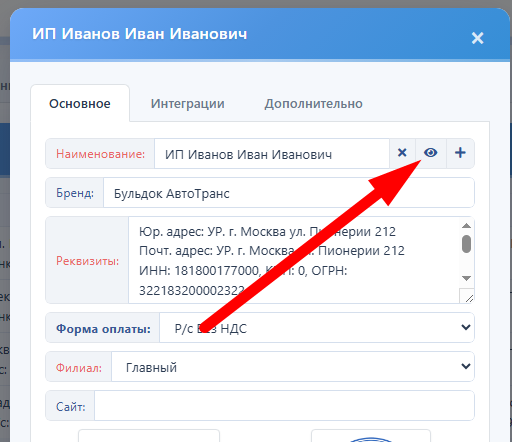
Task: Switch to the Основное tab
Action: coord(80,104)
